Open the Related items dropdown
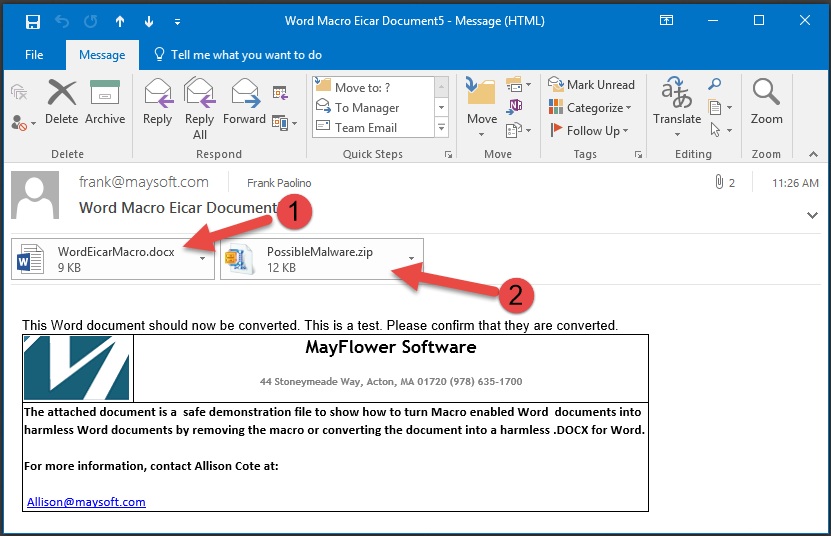This screenshot has width=831, height=536. [720, 108]
